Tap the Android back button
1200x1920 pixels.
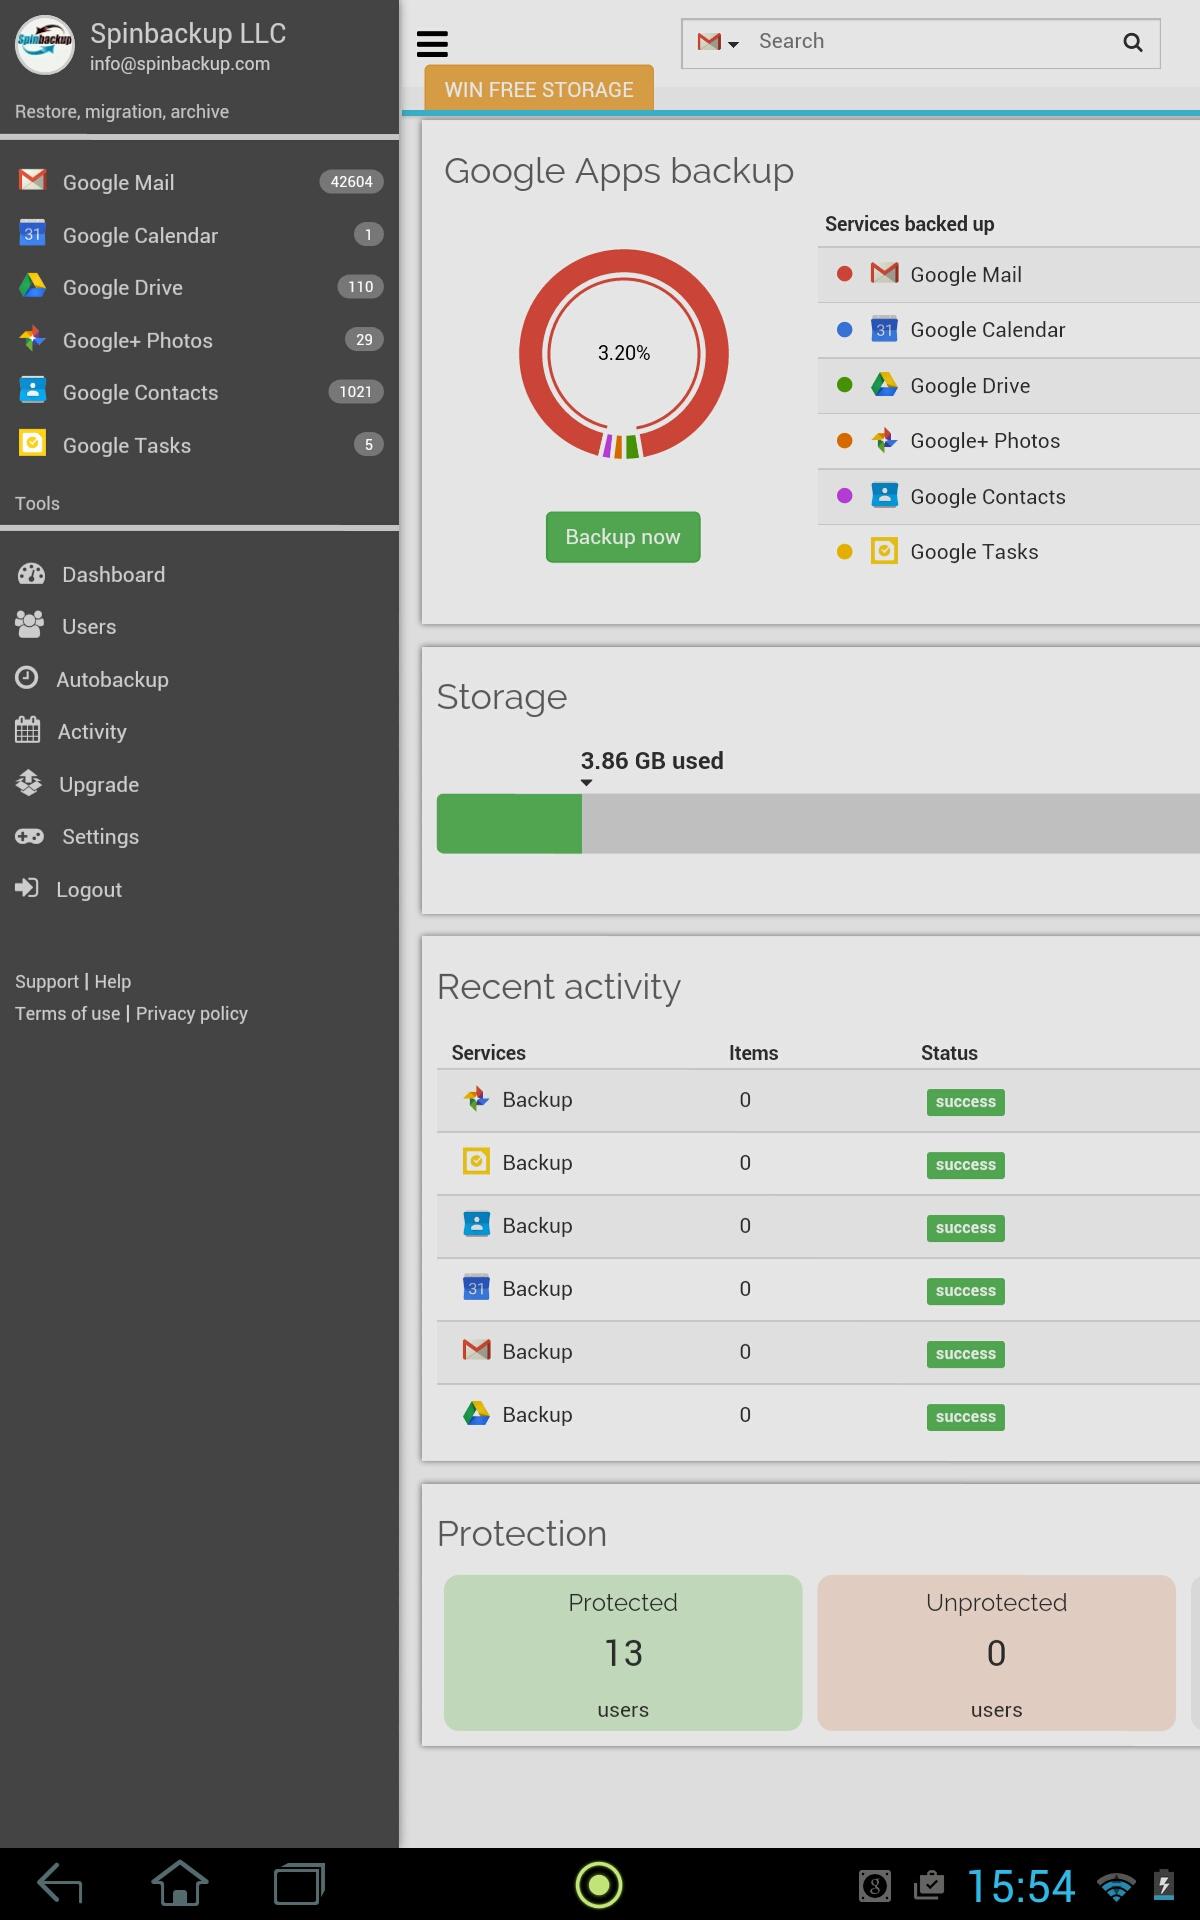pos(59,1885)
